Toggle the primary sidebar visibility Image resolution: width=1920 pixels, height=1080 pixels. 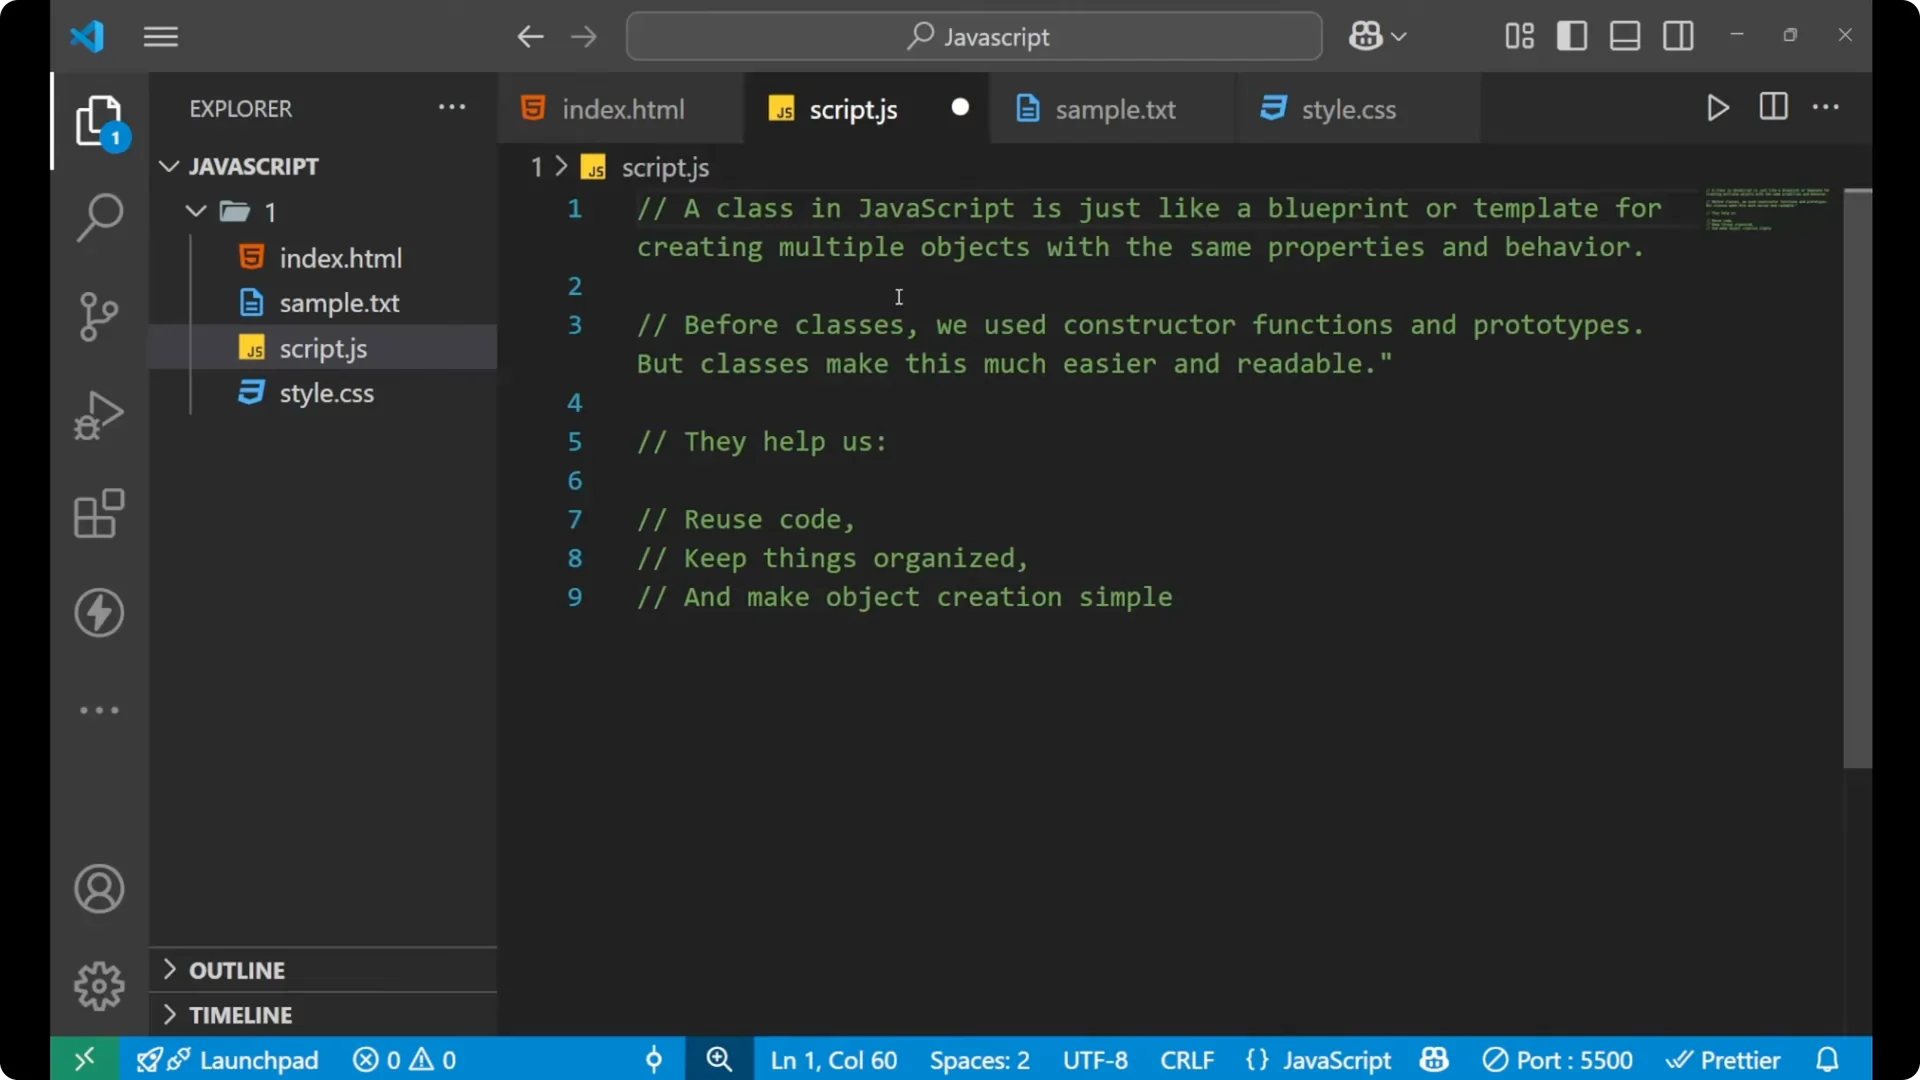1571,35
